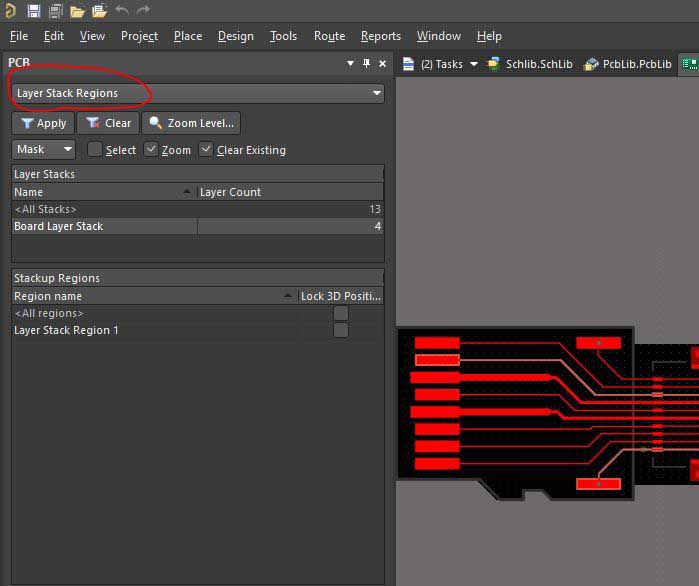The image size is (699, 586).
Task: Switch to the PcbLib.PcbLib tab
Action: click(x=628, y=64)
